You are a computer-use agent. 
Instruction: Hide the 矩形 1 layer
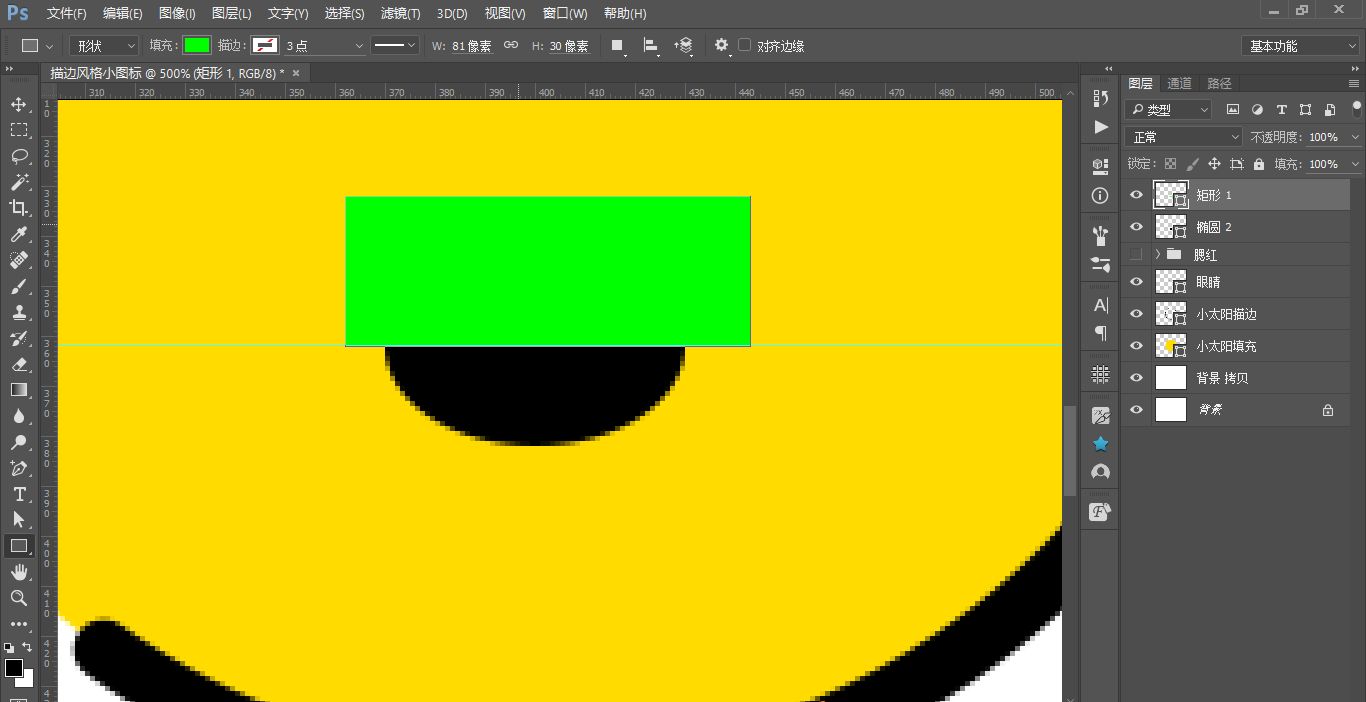tap(1136, 195)
